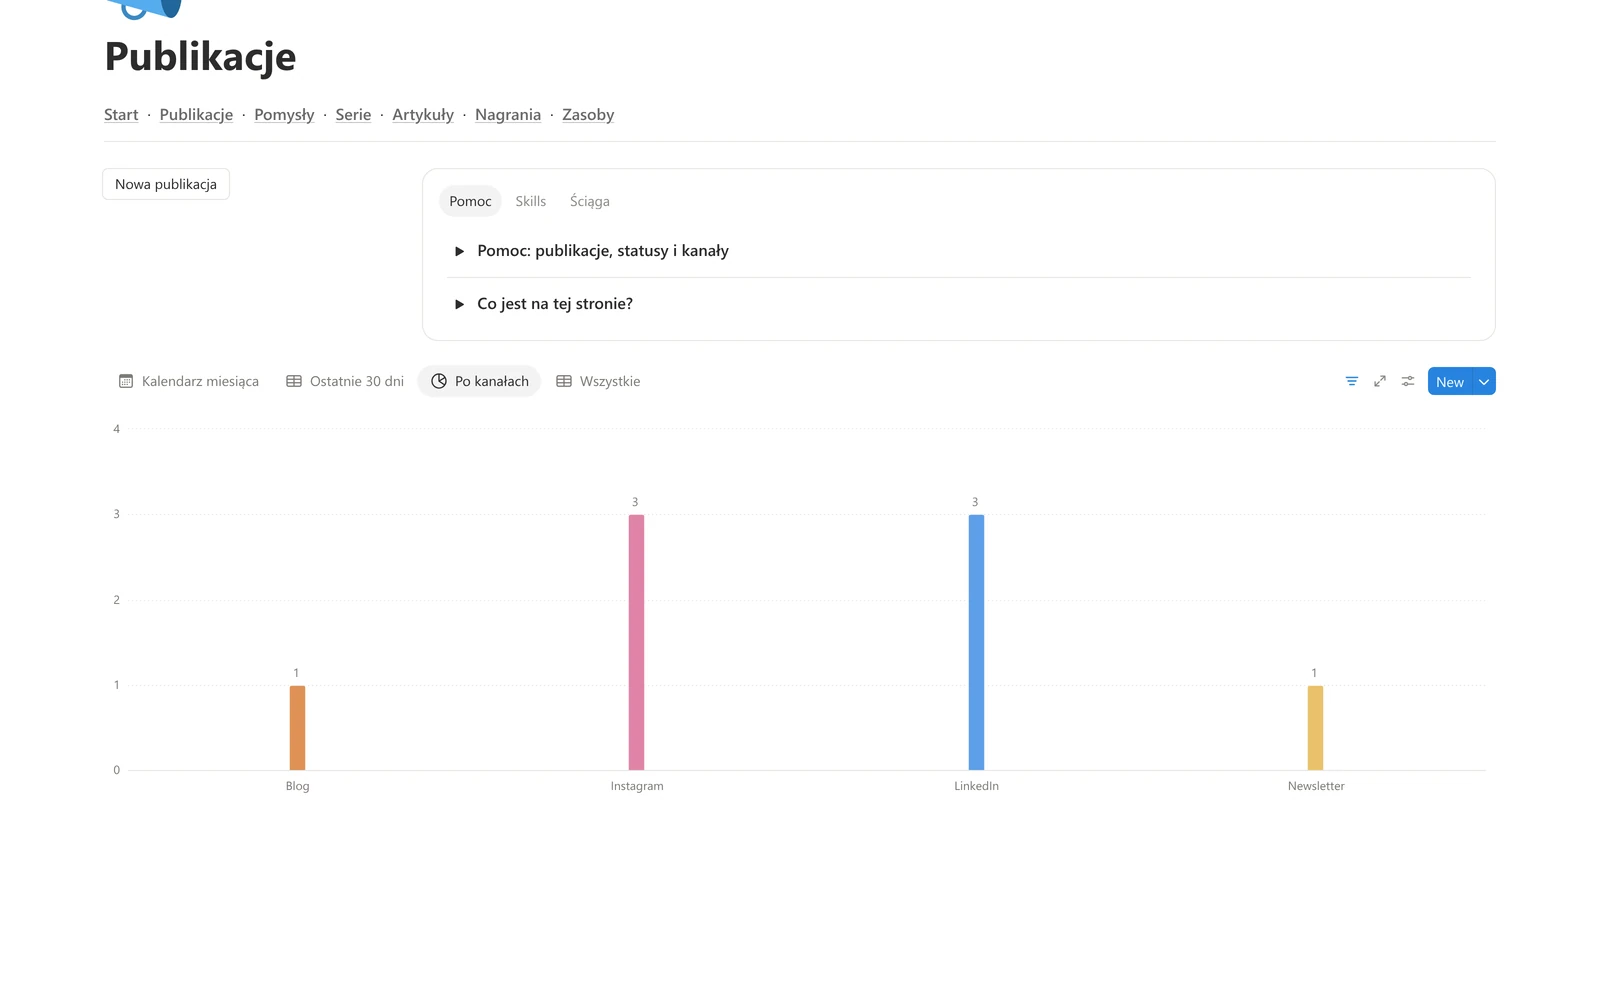Expand 'Co jest na tej stronie?' toggle
Screen dimensions: 1600x1000
pos(459,304)
